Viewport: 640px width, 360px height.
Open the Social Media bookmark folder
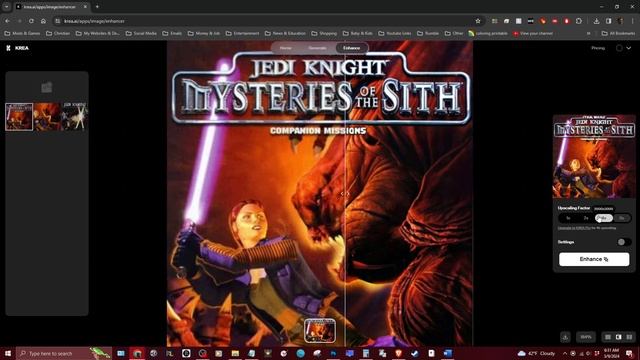141,33
